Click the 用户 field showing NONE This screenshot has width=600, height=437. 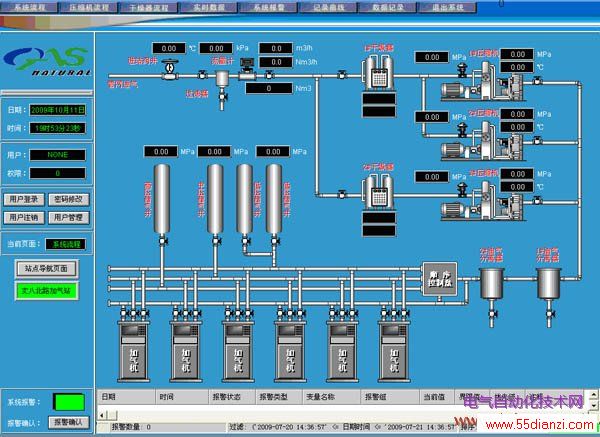58,155
